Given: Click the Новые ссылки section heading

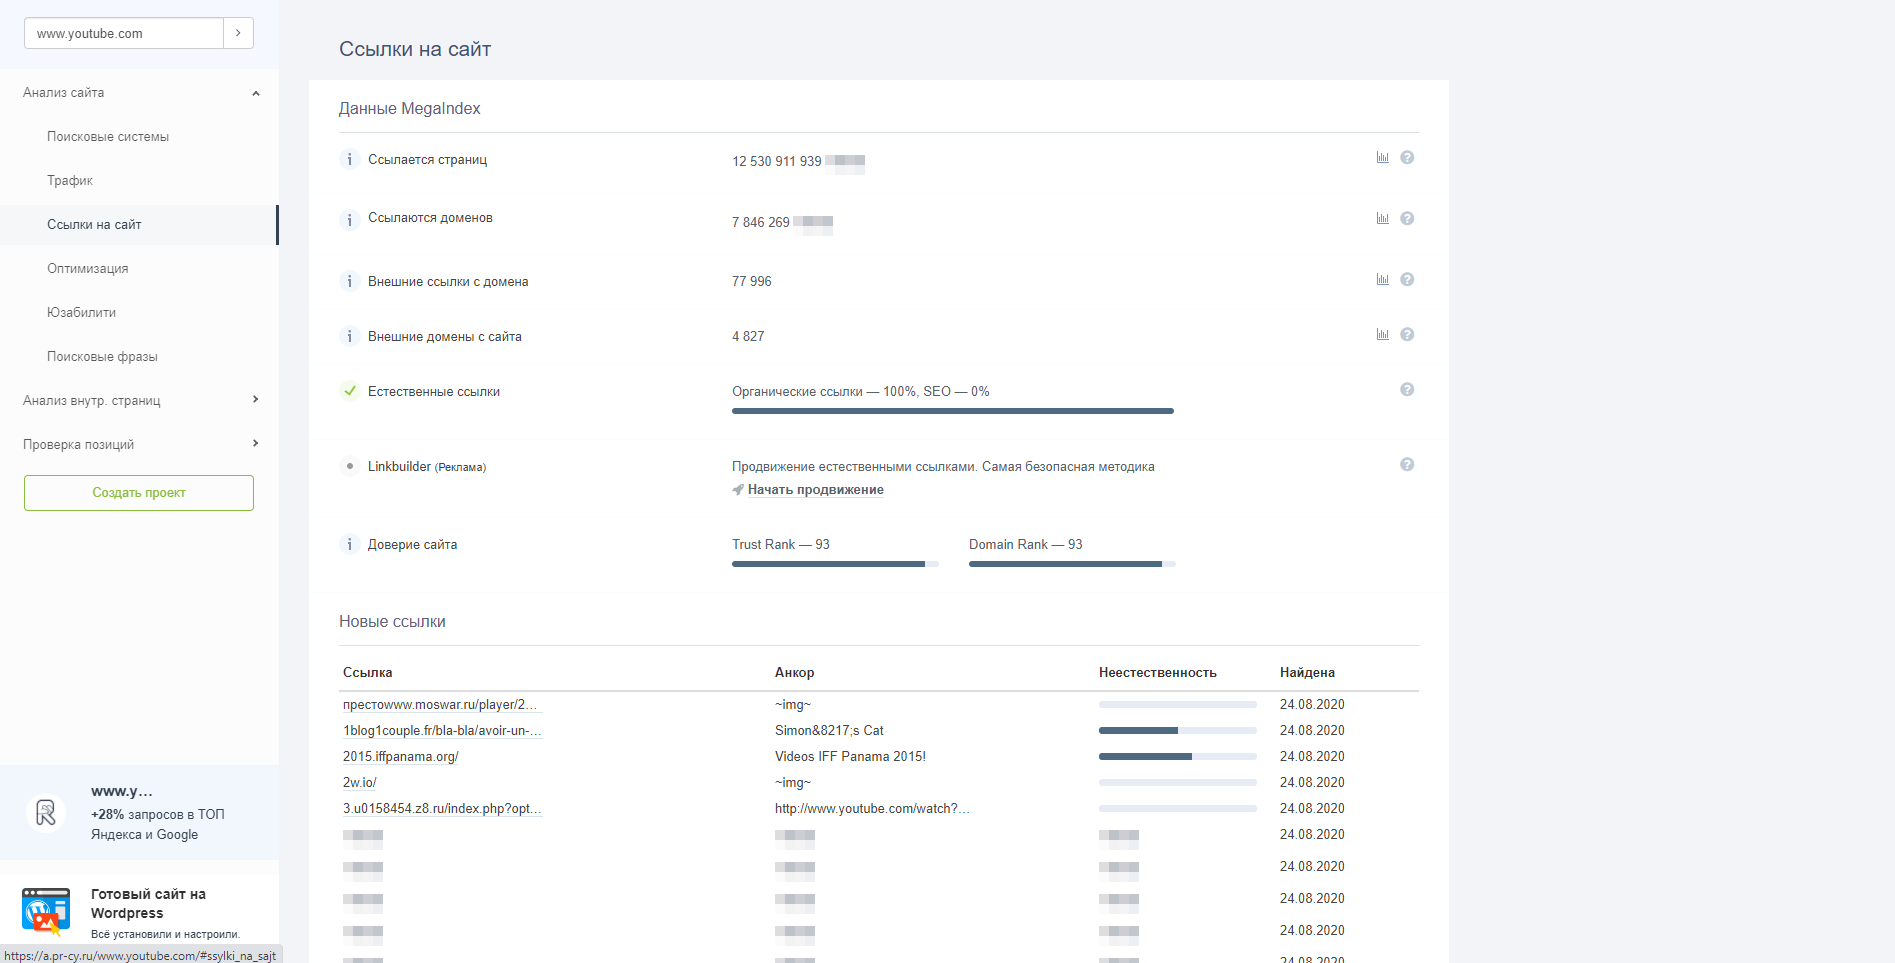Looking at the screenshot, I should [392, 622].
